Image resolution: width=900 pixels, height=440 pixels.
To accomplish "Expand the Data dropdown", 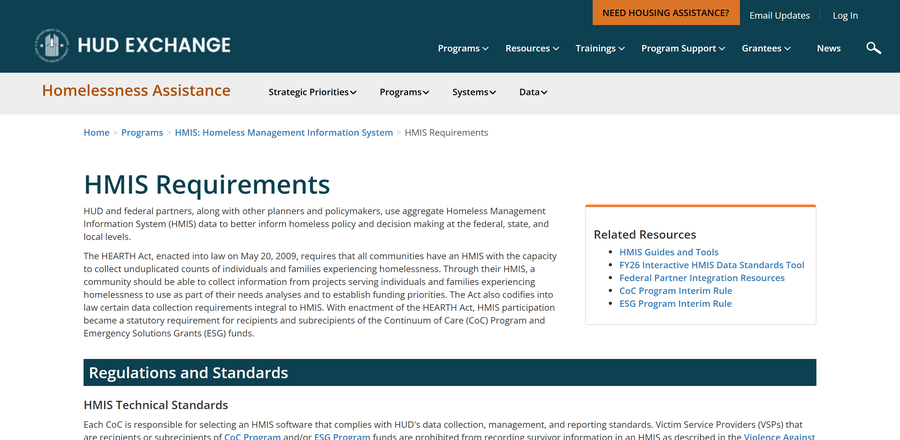I will [x=533, y=92].
